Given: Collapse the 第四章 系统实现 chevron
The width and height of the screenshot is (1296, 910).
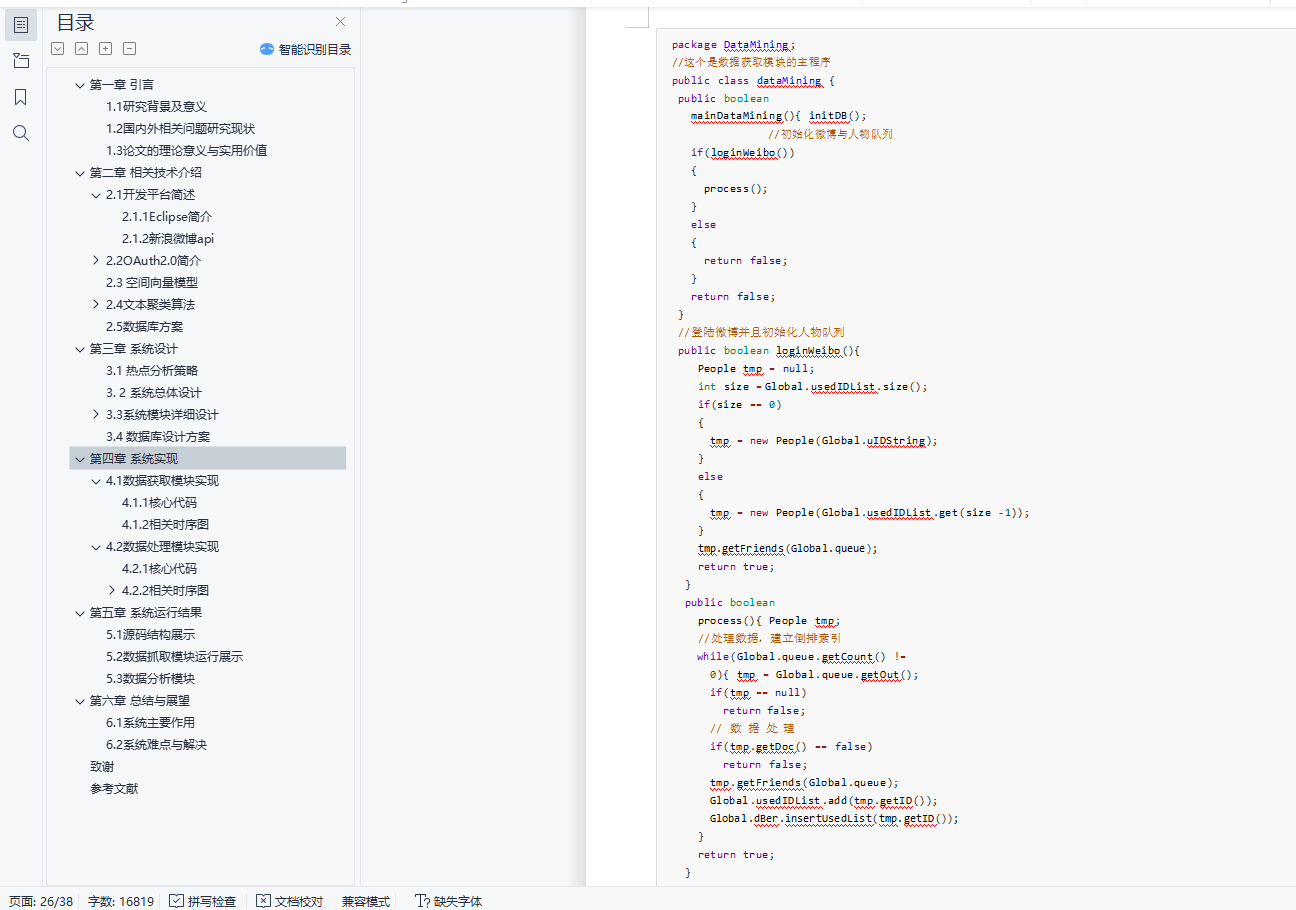Looking at the screenshot, I should point(80,459).
